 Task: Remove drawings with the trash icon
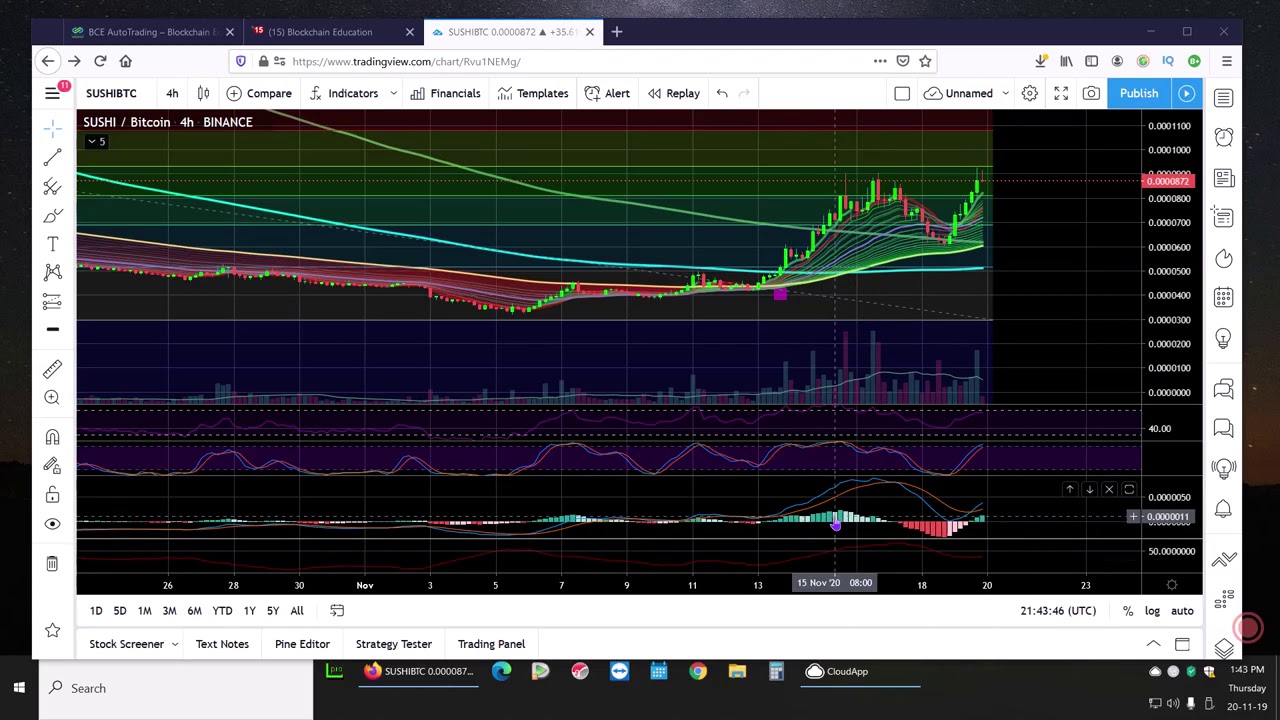click(52, 564)
